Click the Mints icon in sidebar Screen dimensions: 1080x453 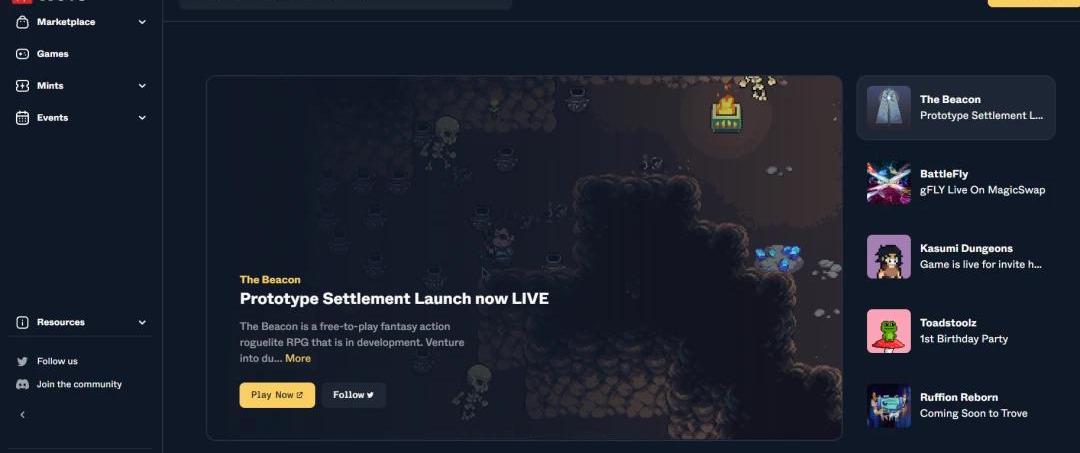[x=22, y=85]
